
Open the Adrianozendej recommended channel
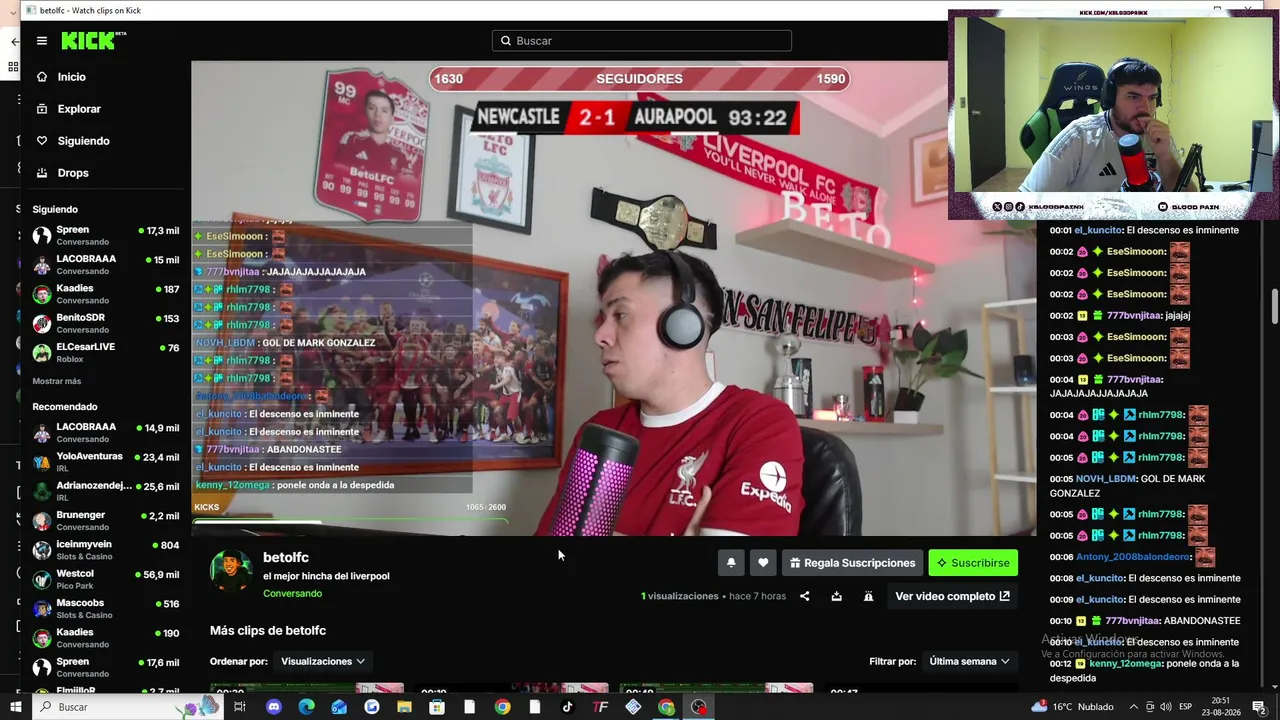(x=106, y=491)
